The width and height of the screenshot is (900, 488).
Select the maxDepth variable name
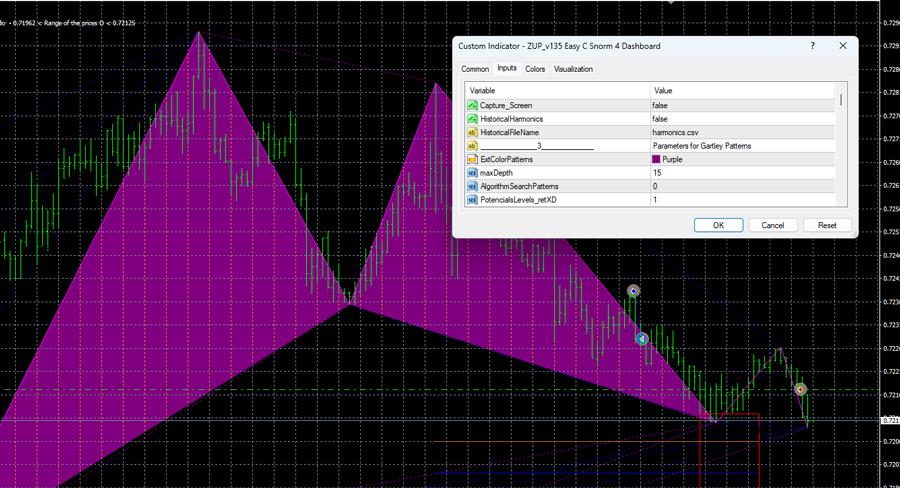(x=496, y=173)
